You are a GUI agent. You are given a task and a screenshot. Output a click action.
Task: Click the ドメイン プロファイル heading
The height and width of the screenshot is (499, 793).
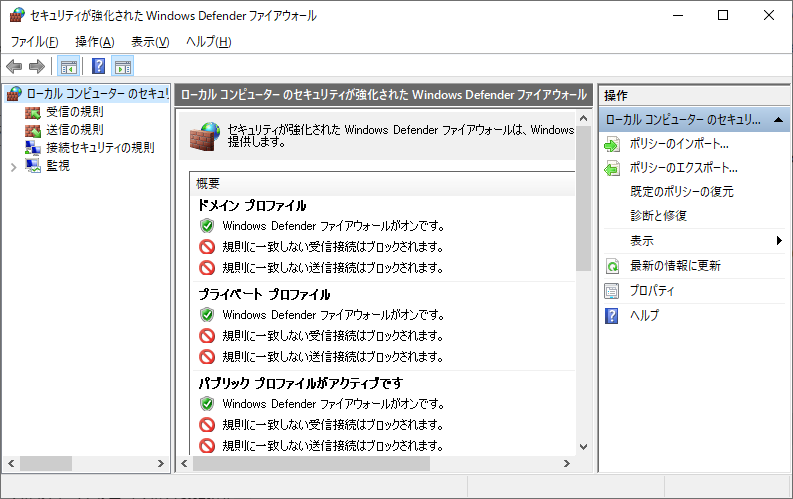pos(252,206)
